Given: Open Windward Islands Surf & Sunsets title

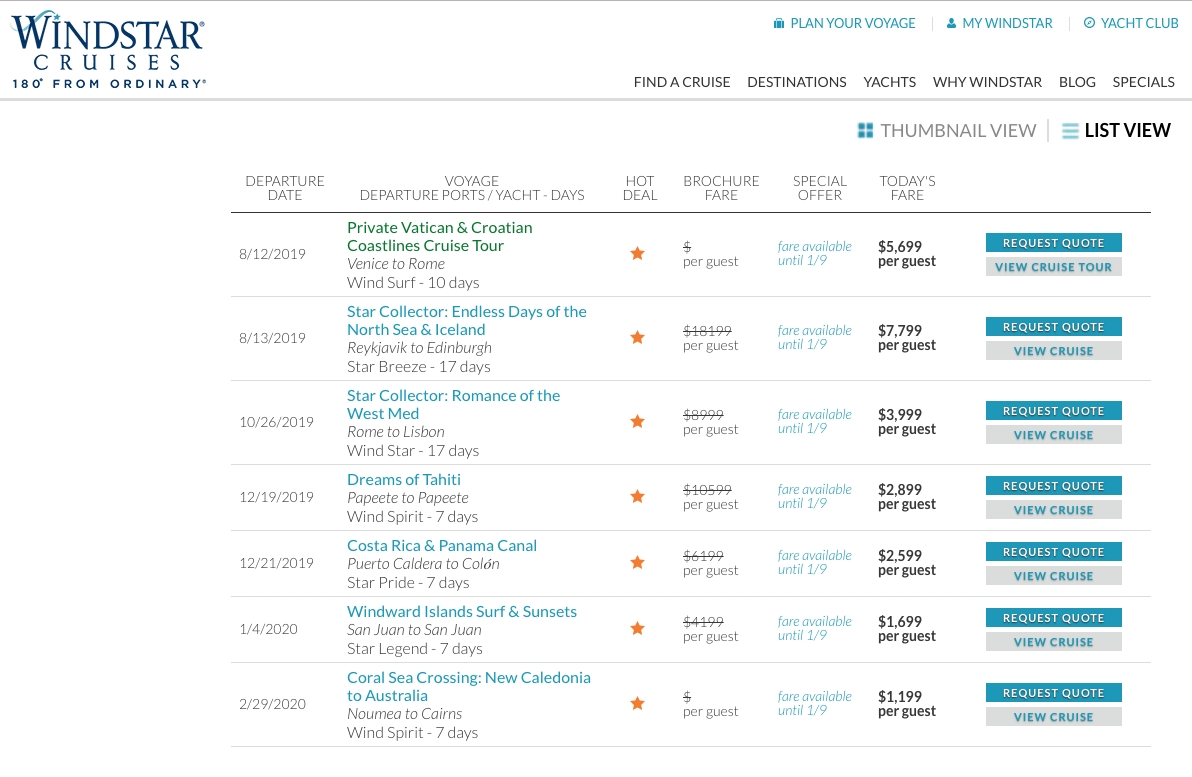Looking at the screenshot, I should [461, 612].
